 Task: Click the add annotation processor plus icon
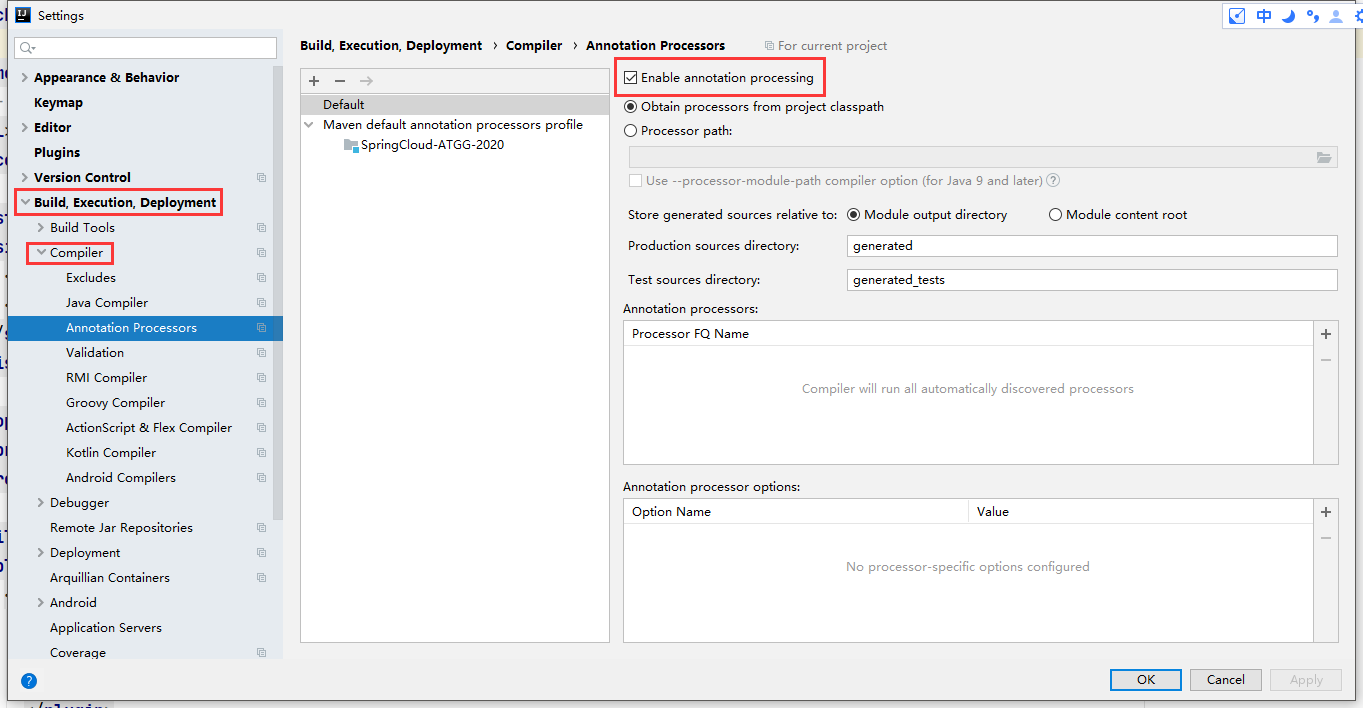pos(1326,334)
